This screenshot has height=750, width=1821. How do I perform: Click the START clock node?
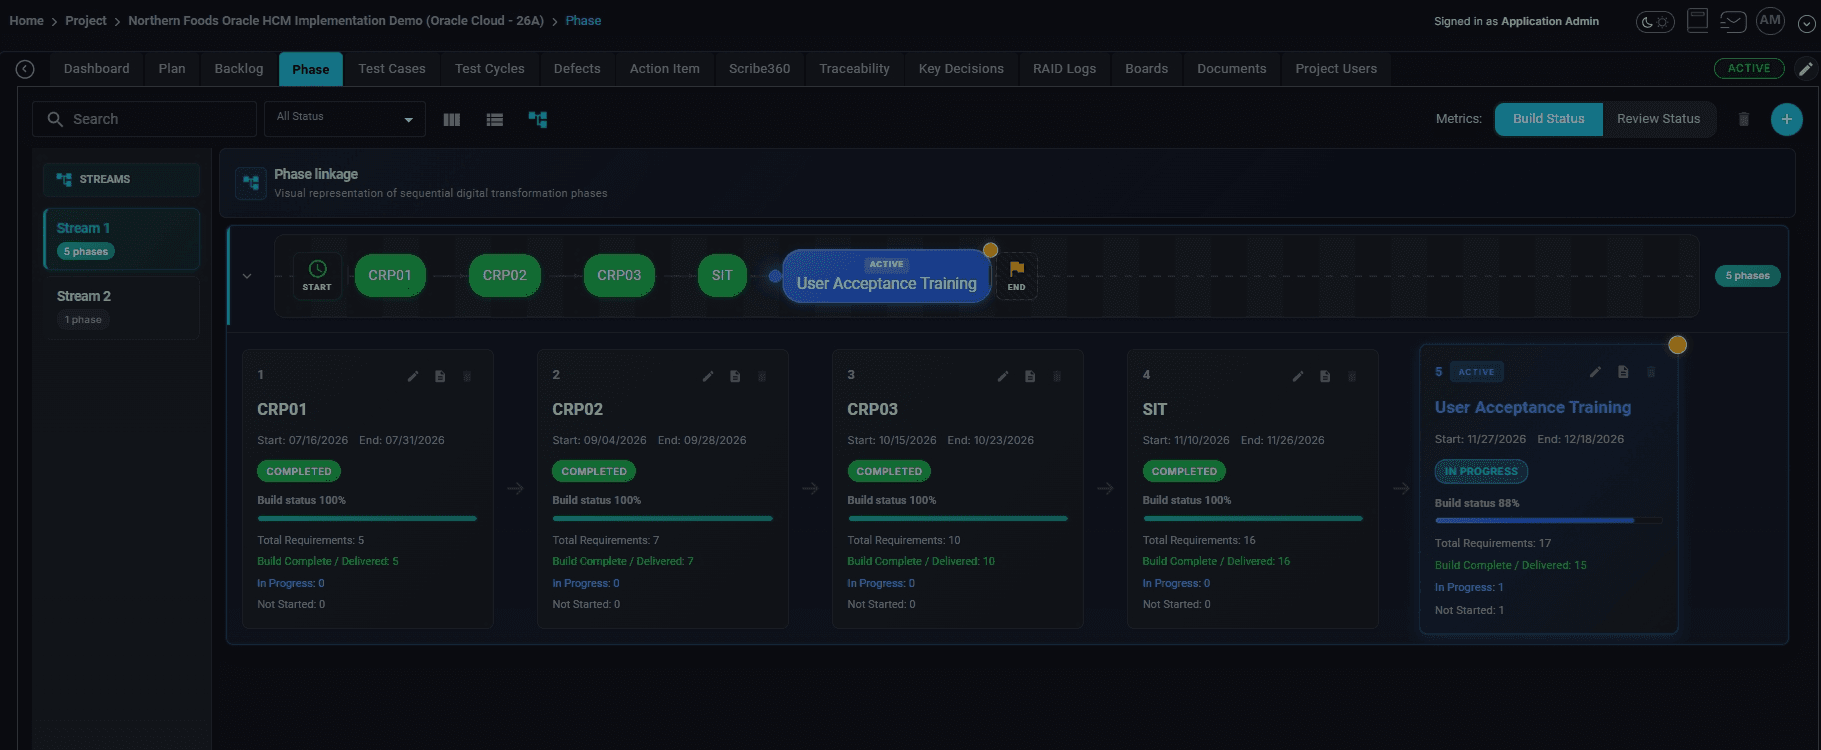point(317,276)
